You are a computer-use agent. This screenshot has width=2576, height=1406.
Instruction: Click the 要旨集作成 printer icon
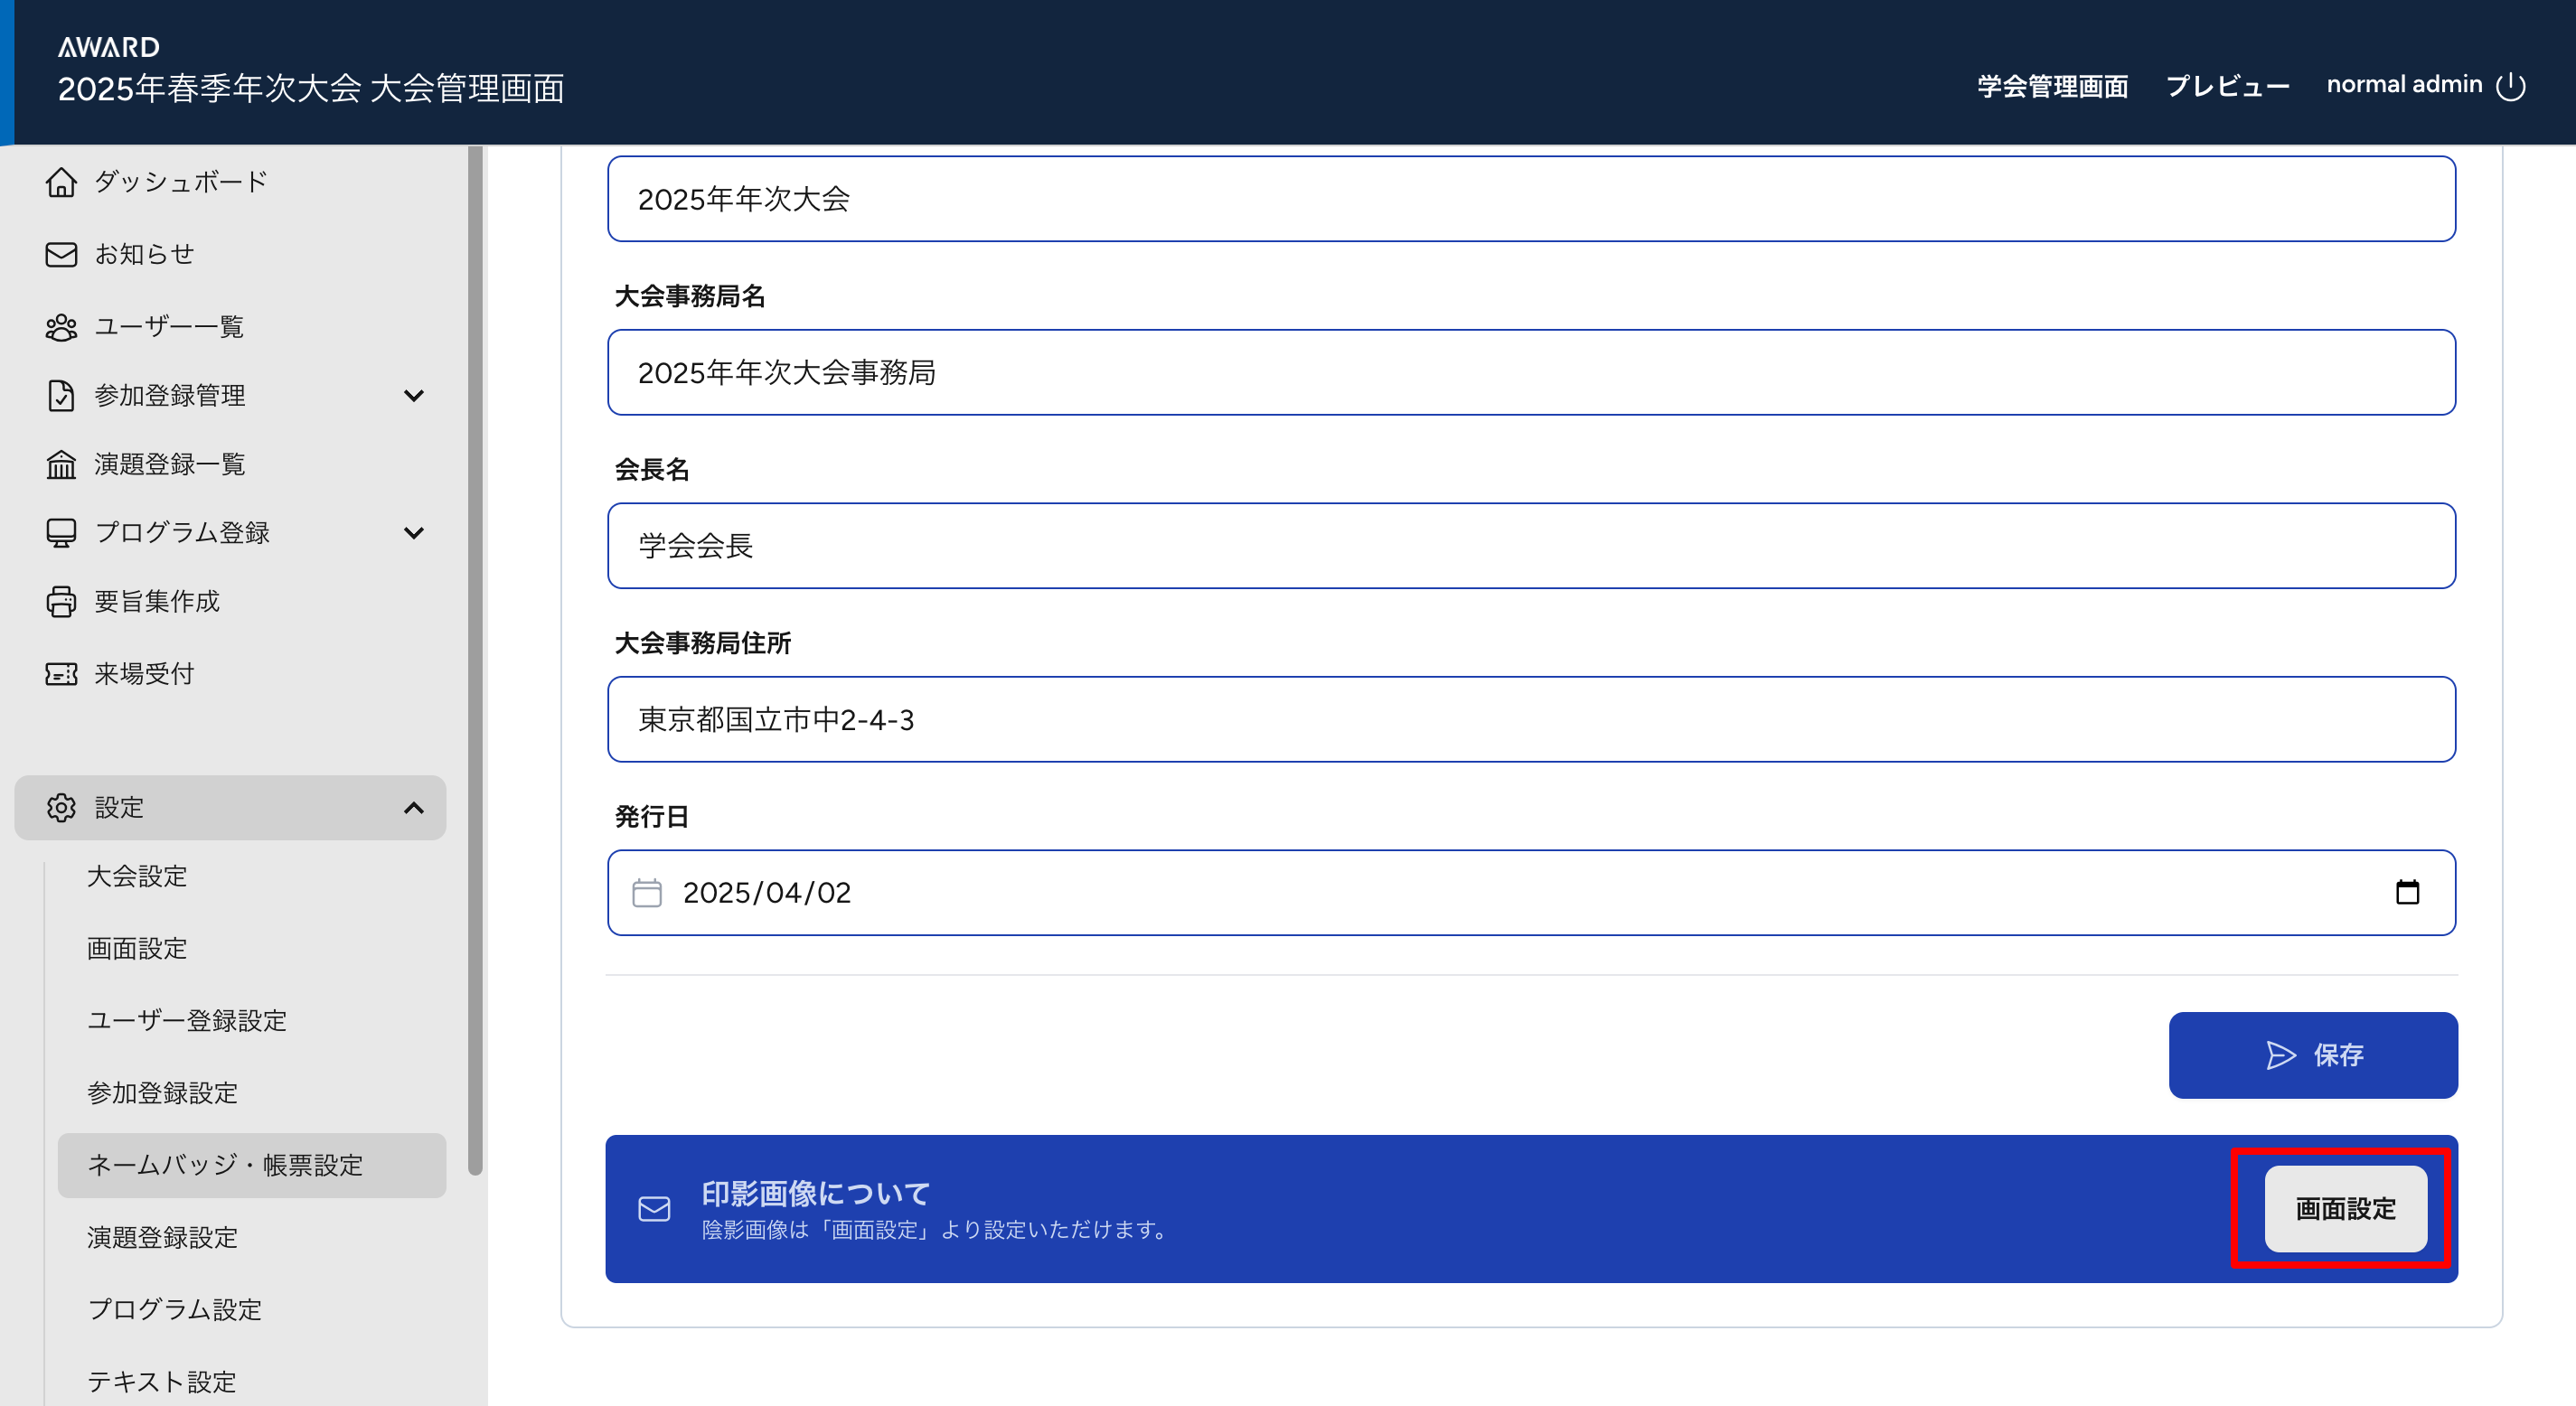[61, 601]
